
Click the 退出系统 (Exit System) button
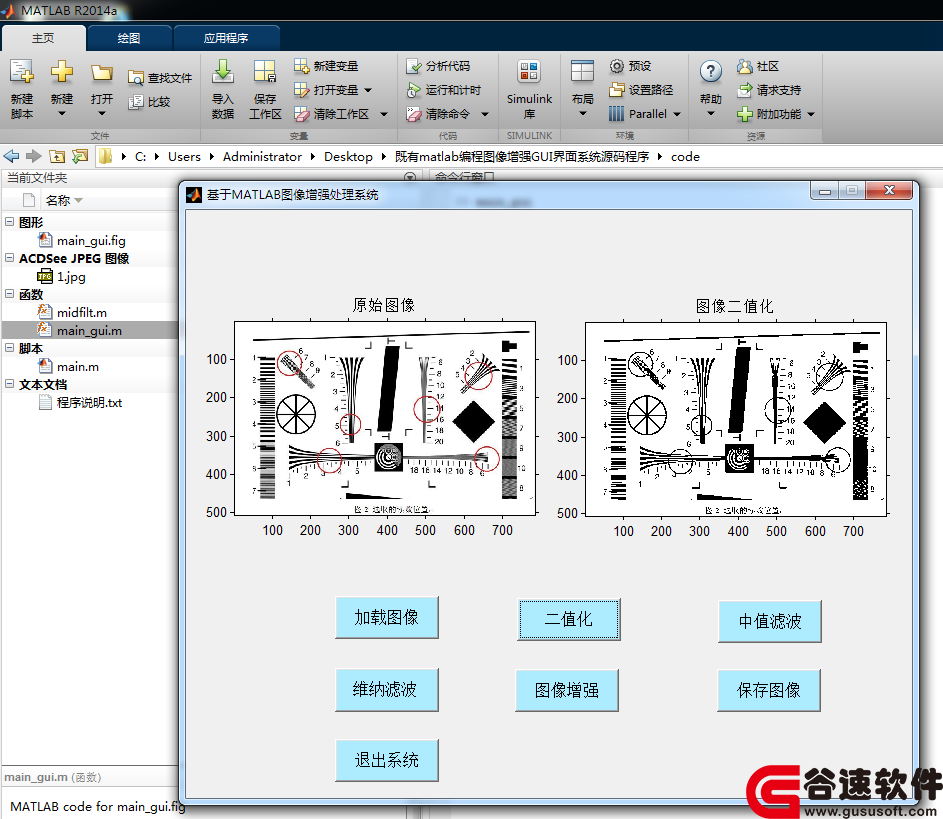click(387, 760)
